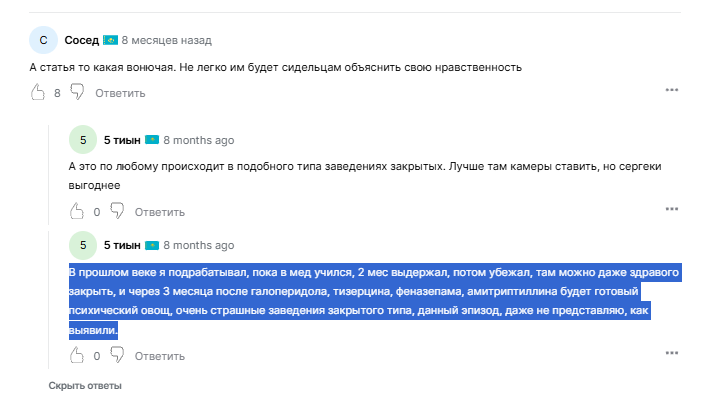Open more options on first reply
Viewport: 706px width, 400px height.
pos(672,210)
